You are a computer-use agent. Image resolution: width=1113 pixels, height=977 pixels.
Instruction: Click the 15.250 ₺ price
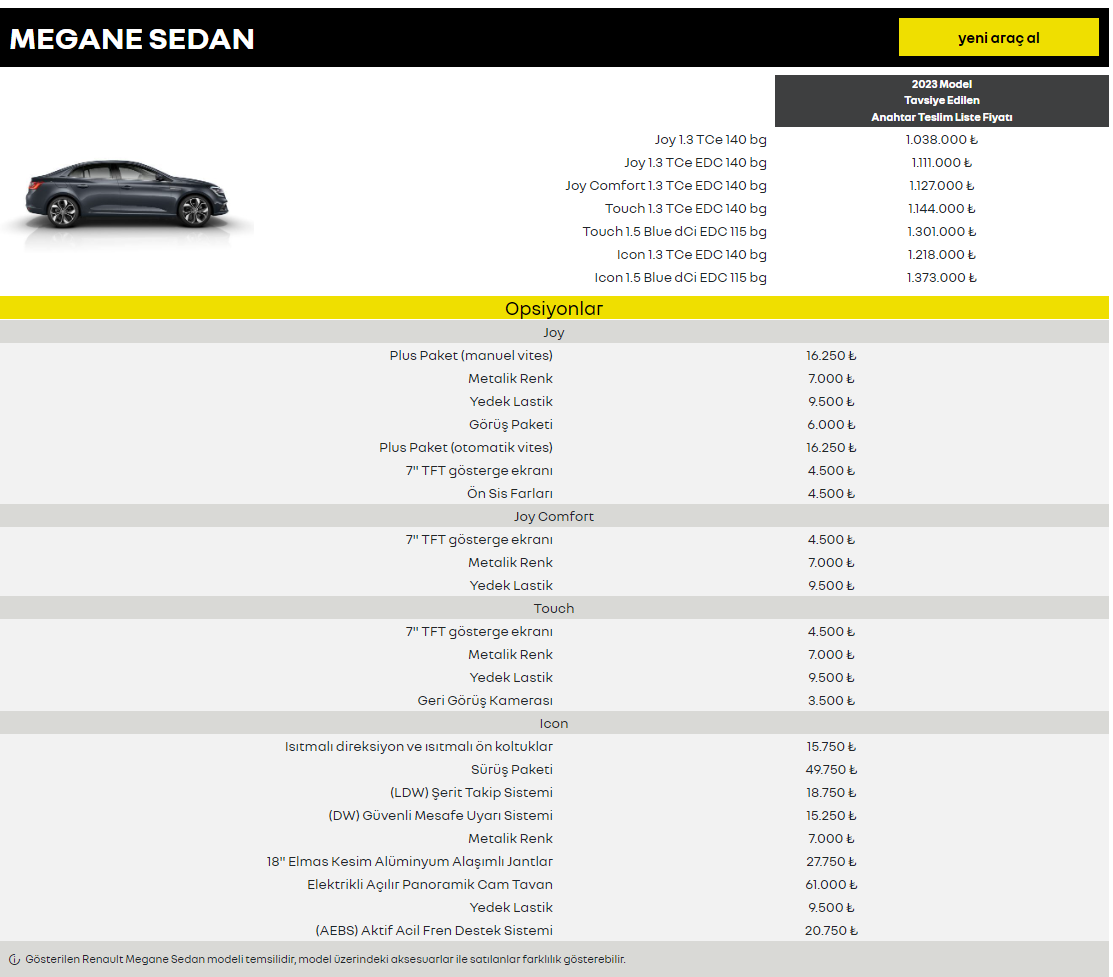[x=831, y=815]
